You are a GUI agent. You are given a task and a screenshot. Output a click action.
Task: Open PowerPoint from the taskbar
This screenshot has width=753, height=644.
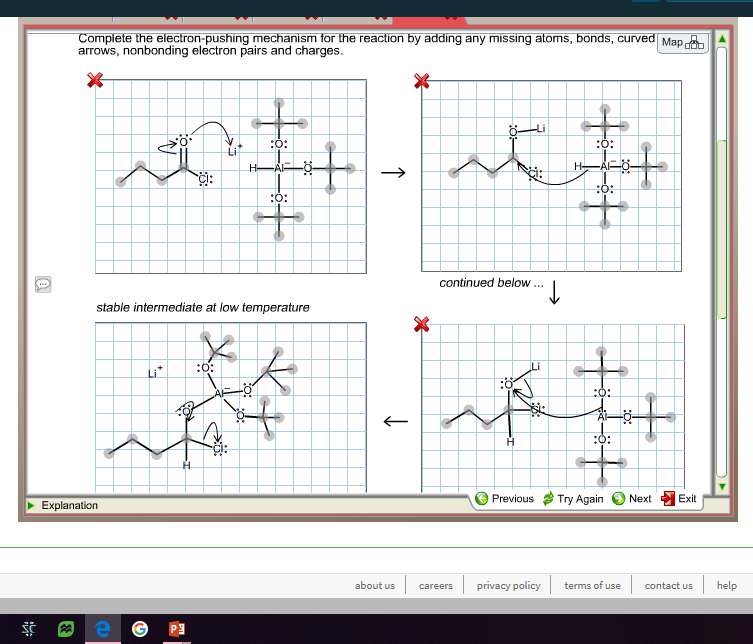[x=177, y=629]
